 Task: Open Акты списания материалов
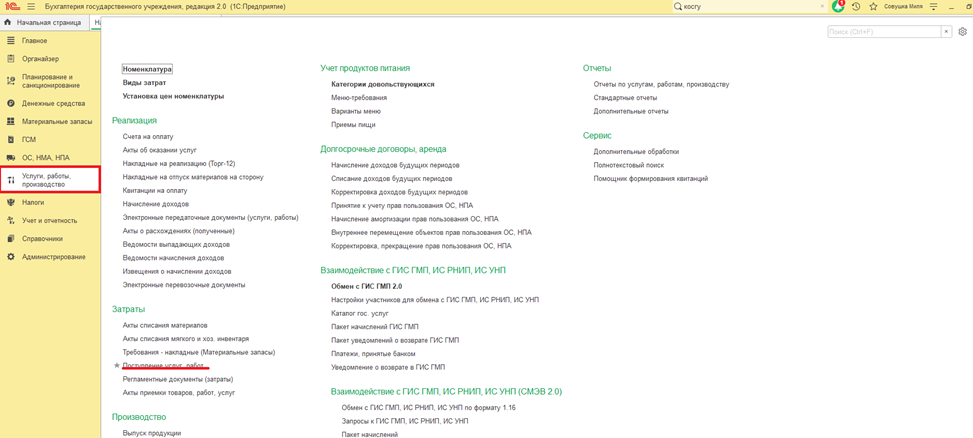point(165,325)
